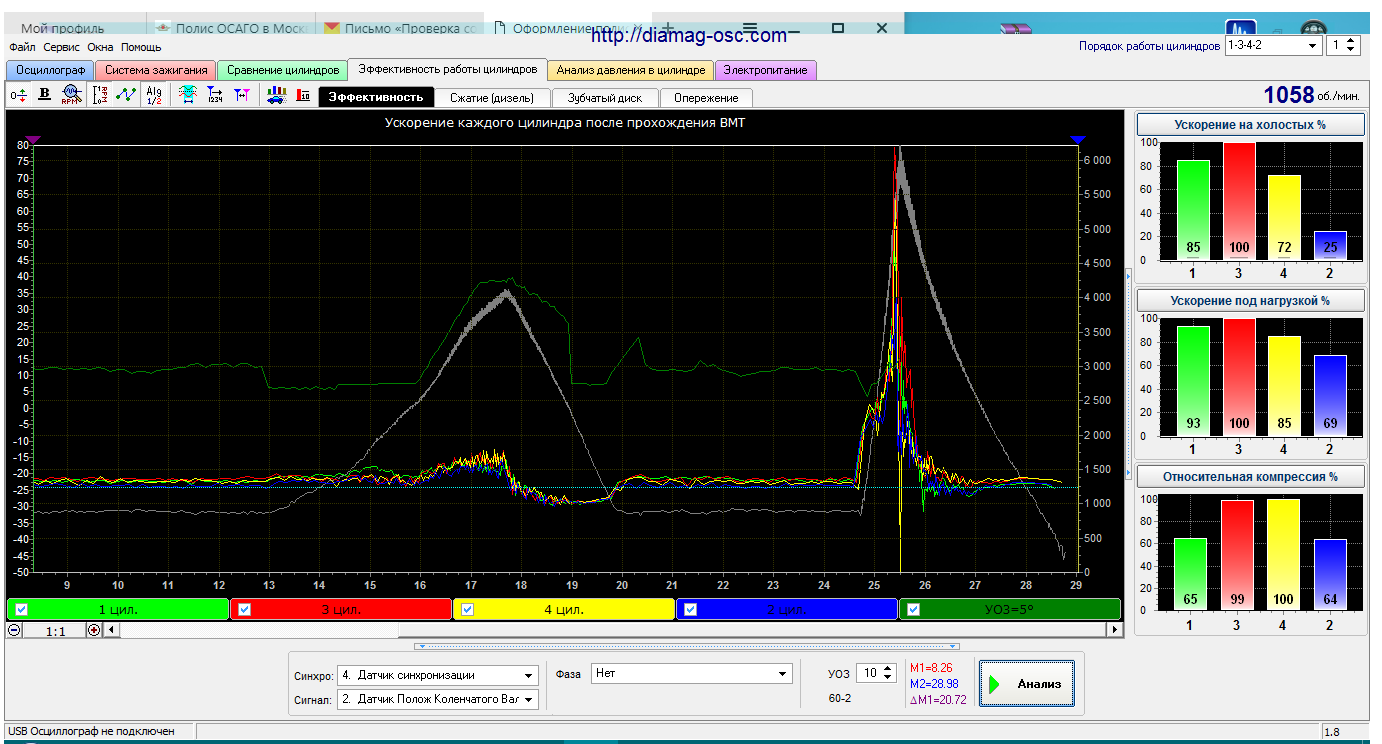The width and height of the screenshot is (1382, 744).
Task: Click the purple triangle marker atop graph
Action: 33,140
